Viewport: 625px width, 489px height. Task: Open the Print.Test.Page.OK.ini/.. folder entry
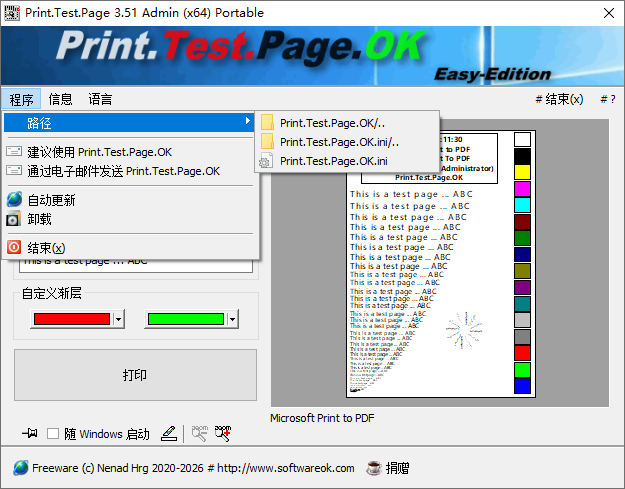tap(347, 142)
